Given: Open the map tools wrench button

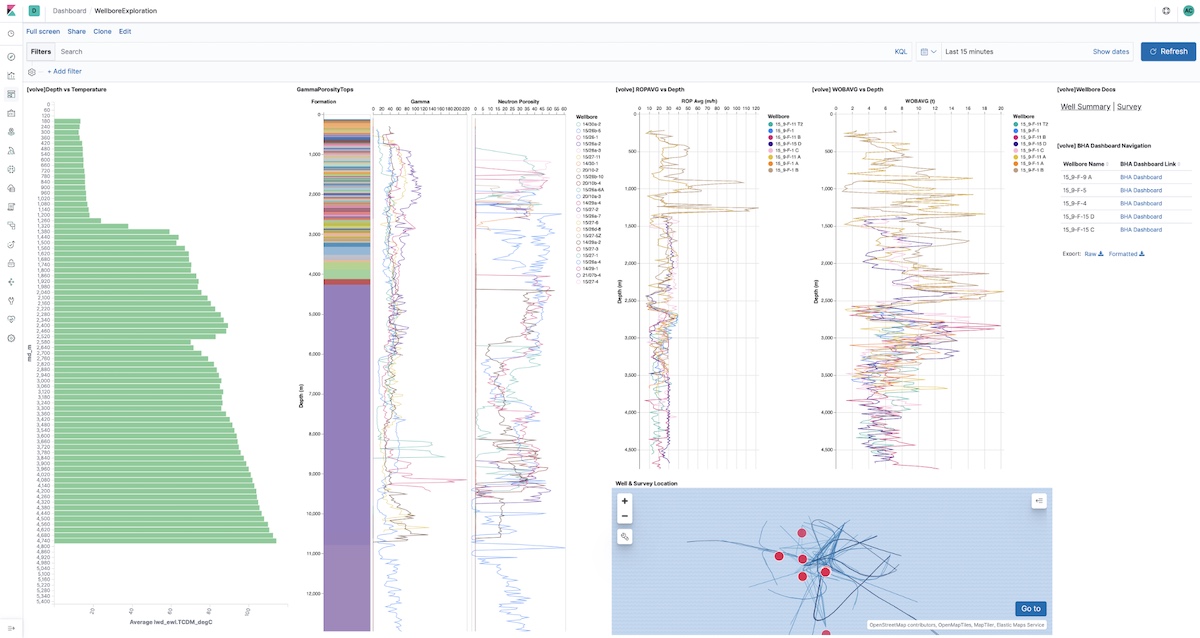Looking at the screenshot, I should pos(625,537).
